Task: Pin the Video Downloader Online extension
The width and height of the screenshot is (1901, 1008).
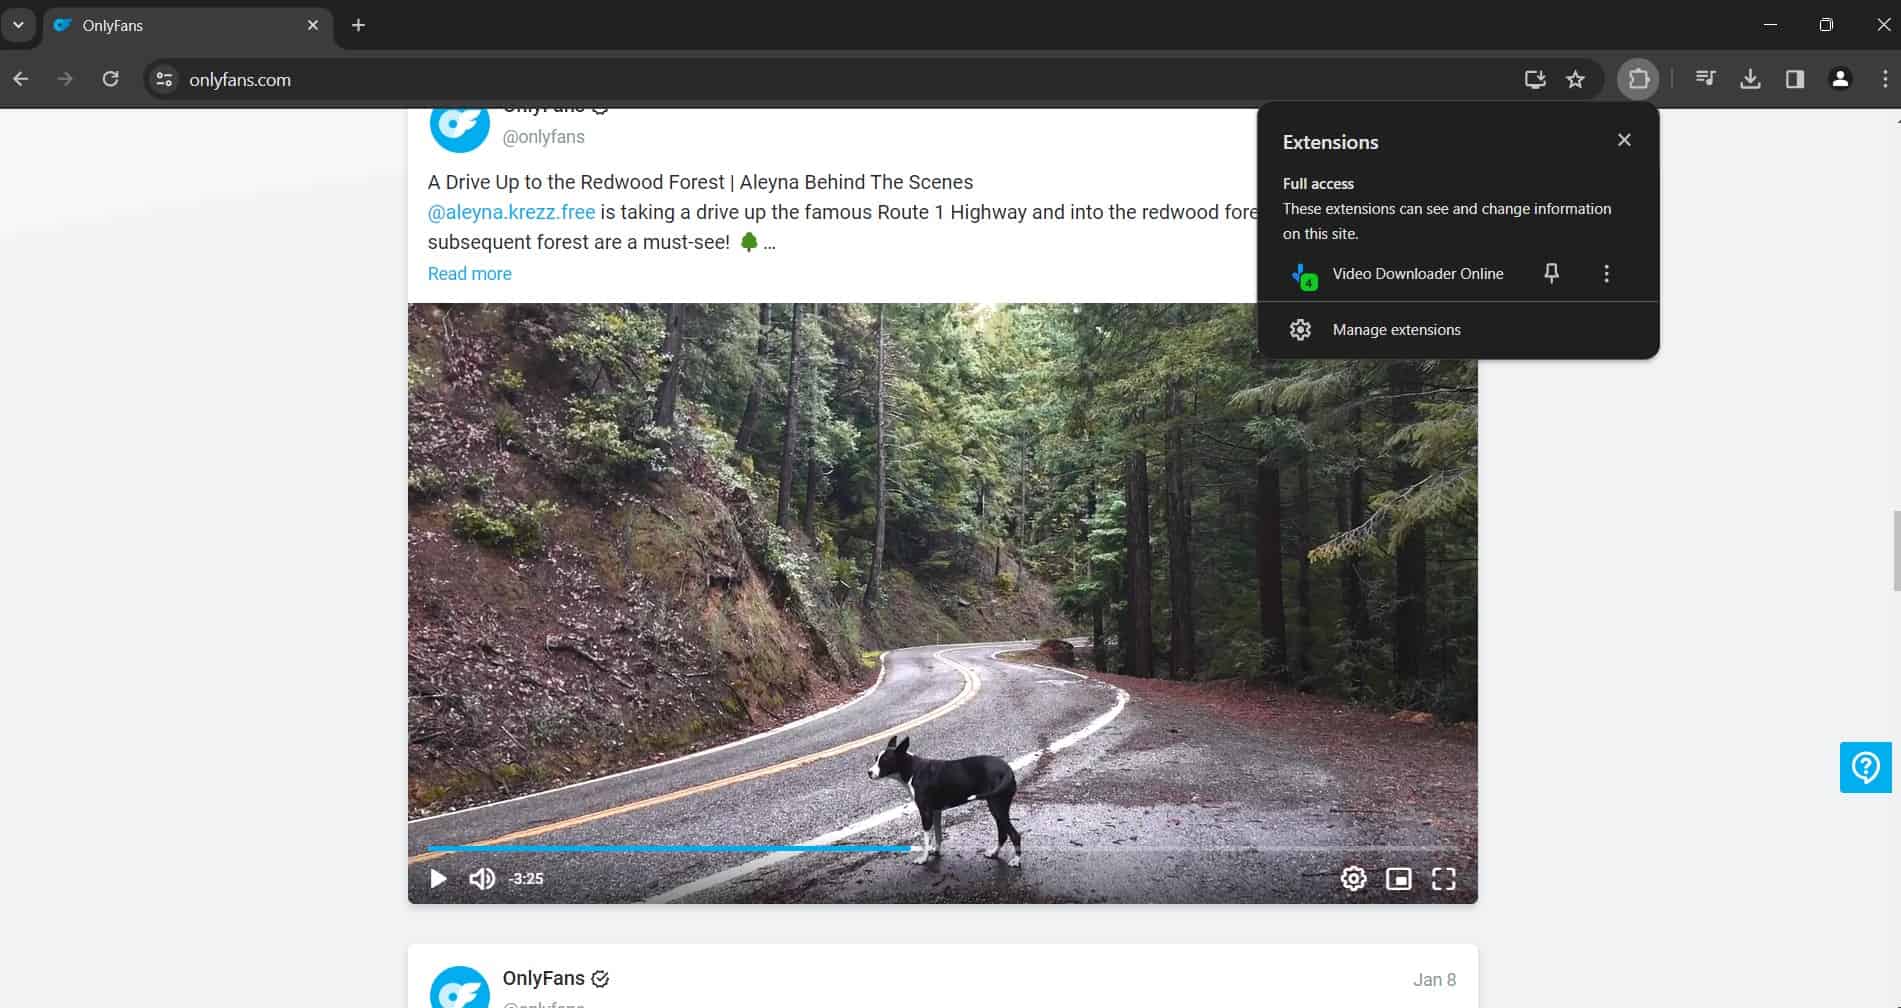Action: click(x=1552, y=273)
